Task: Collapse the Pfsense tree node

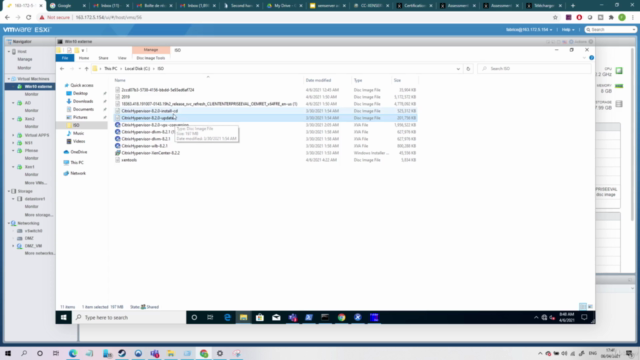Action: coord(13,151)
